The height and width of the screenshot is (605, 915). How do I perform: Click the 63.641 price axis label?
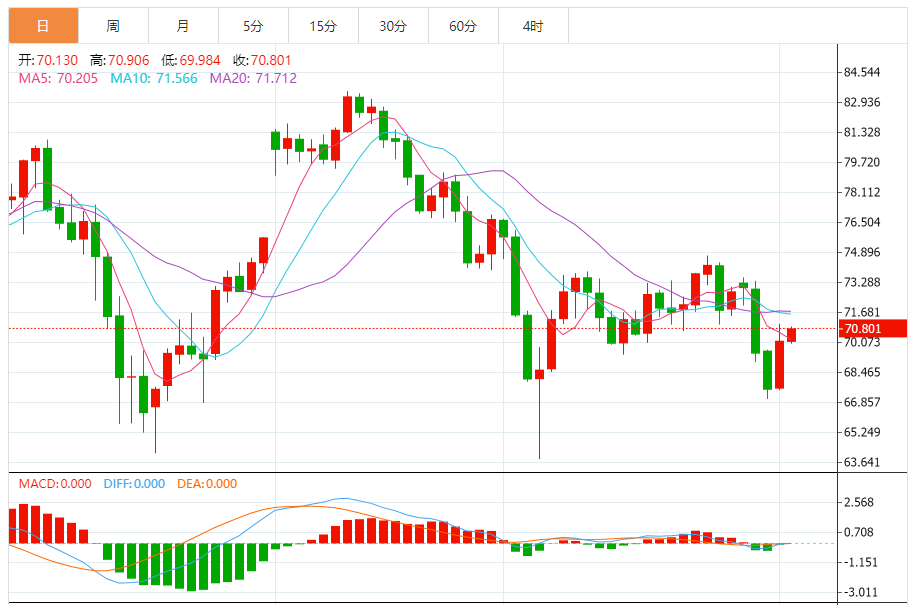click(x=862, y=462)
